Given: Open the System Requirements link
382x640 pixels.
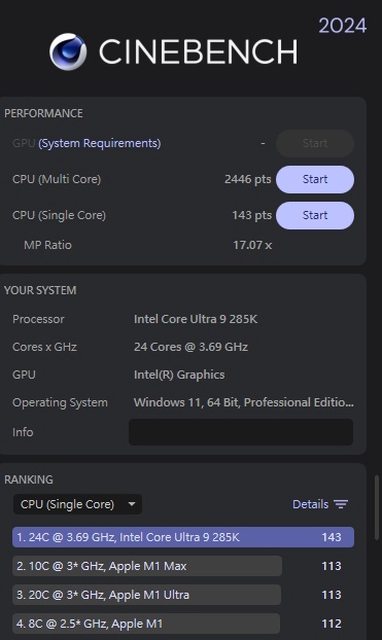Looking at the screenshot, I should [100, 143].
